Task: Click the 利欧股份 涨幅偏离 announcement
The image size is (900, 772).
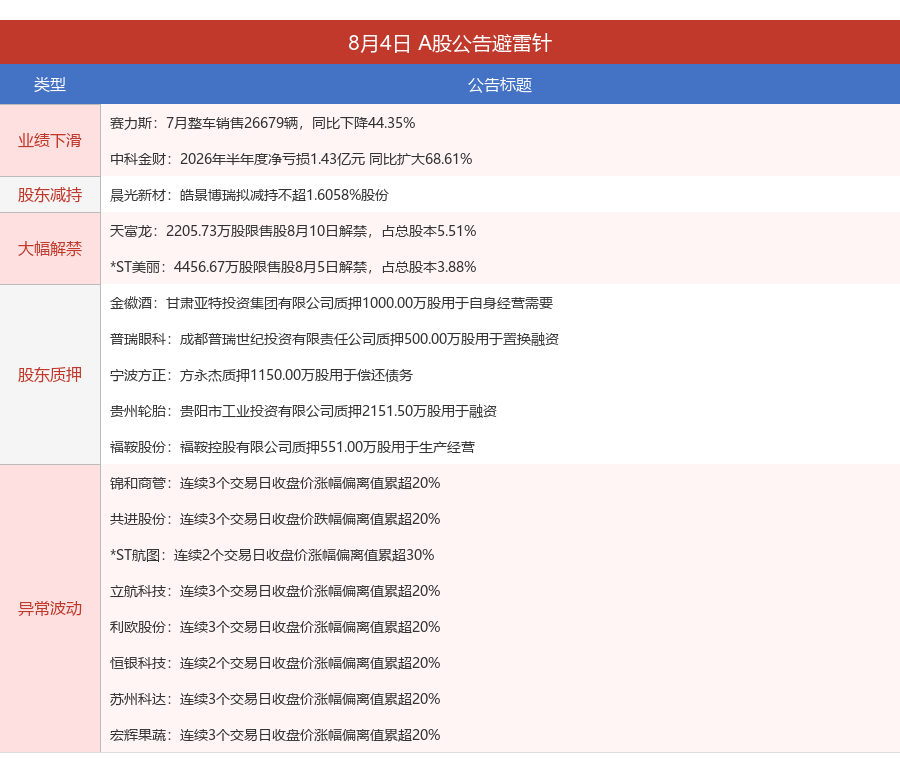Action: click(275, 627)
